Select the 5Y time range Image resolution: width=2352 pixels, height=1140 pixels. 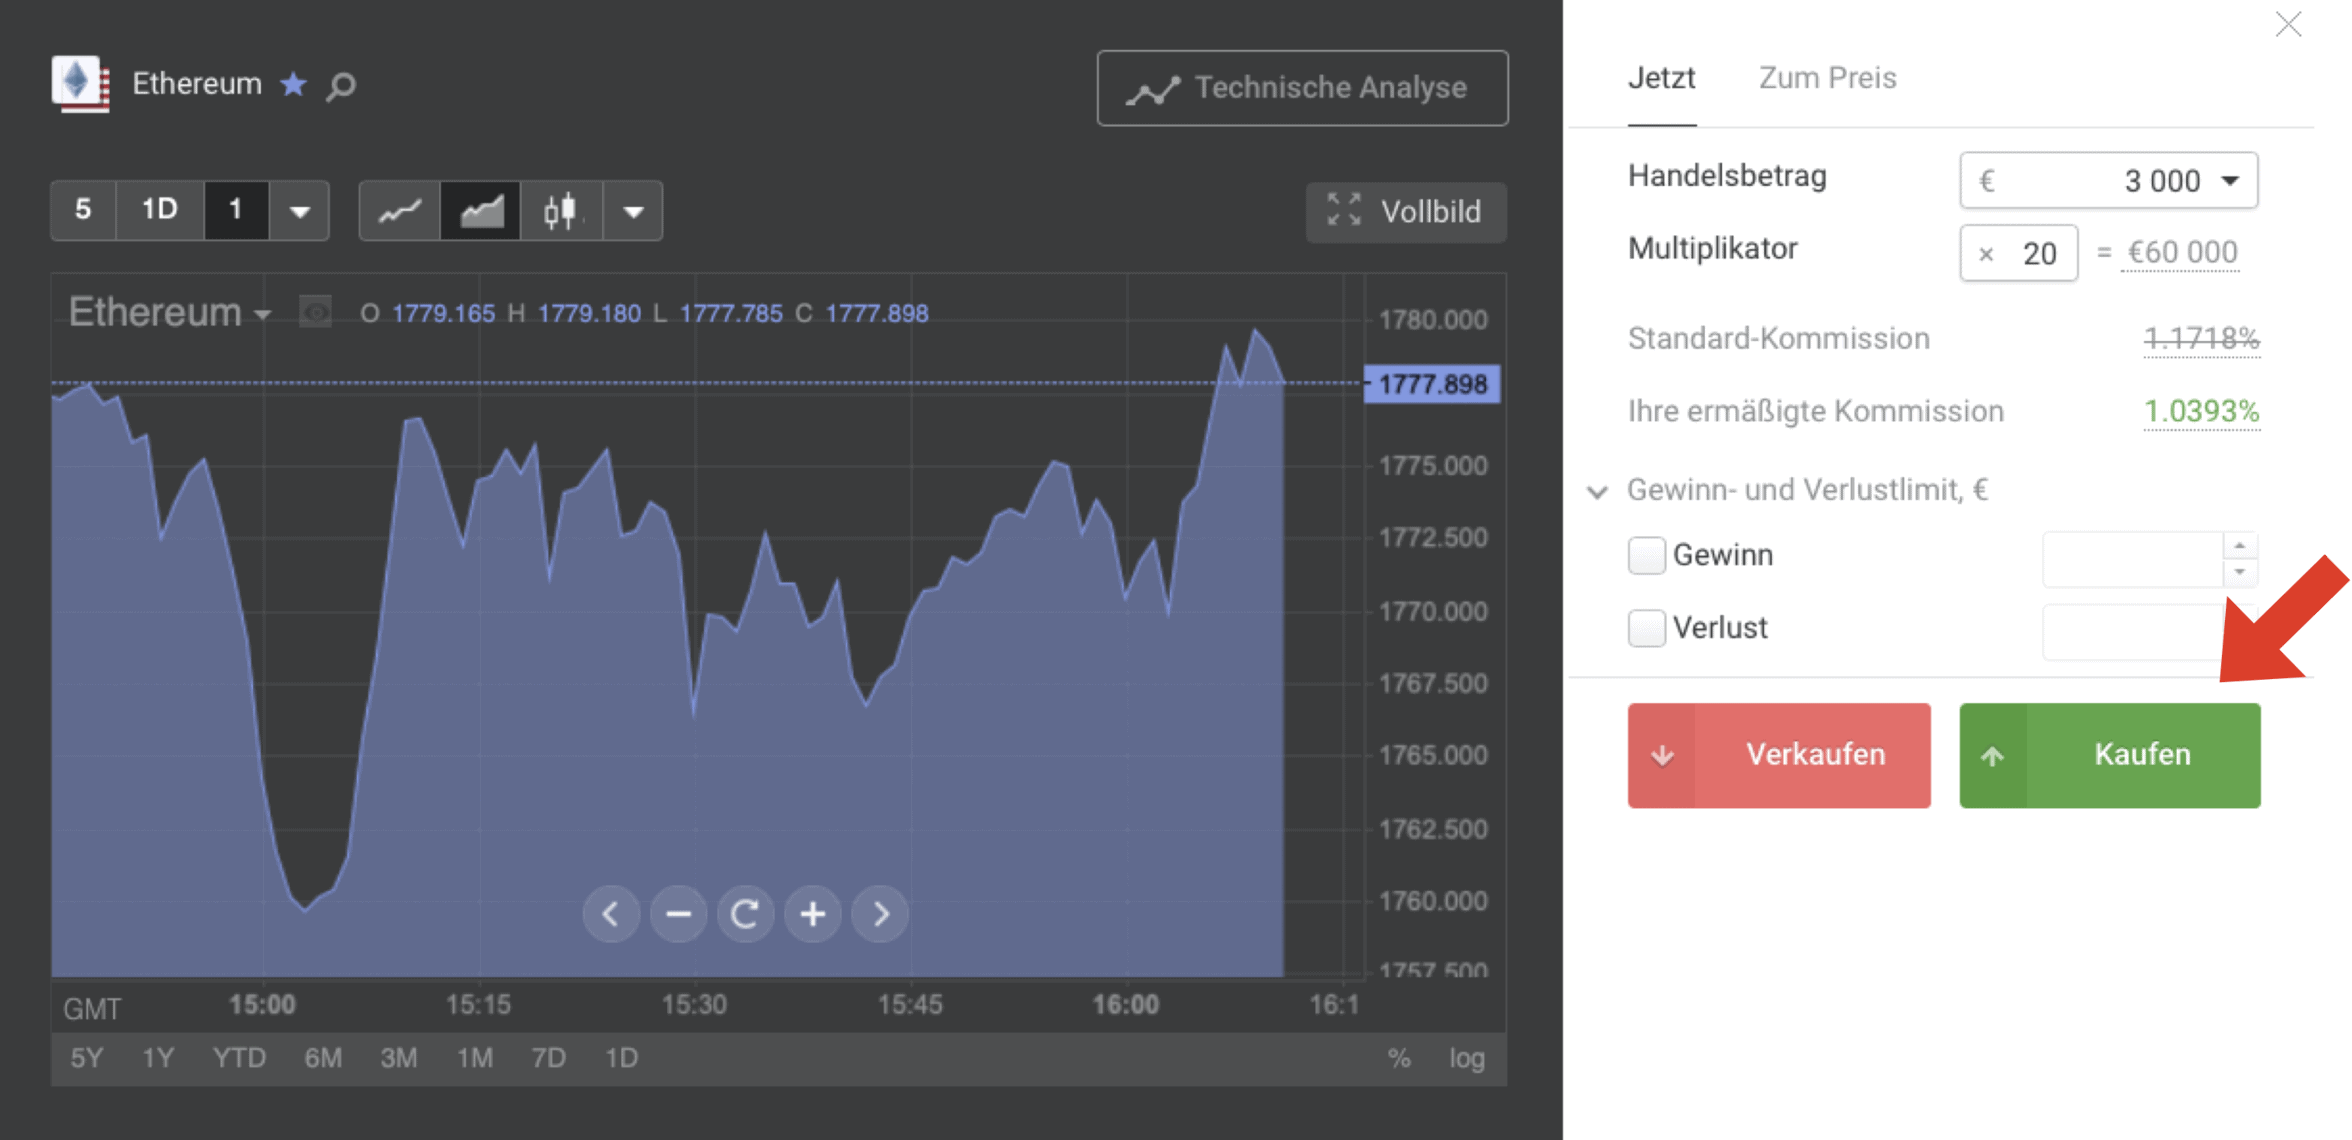point(87,1058)
